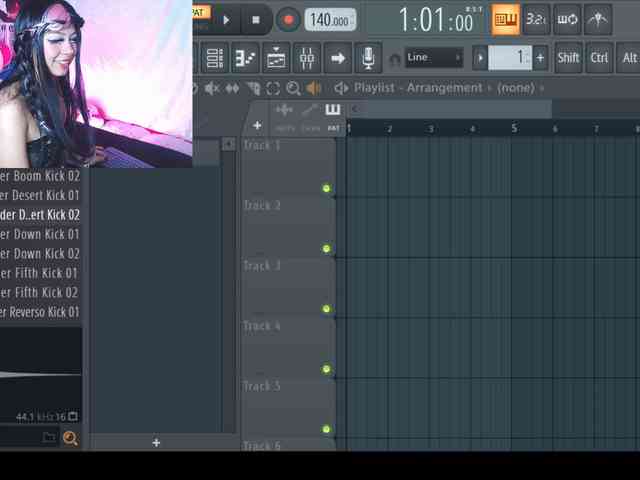Open the Playlist options menu arrow

pyautogui.click(x=341, y=88)
